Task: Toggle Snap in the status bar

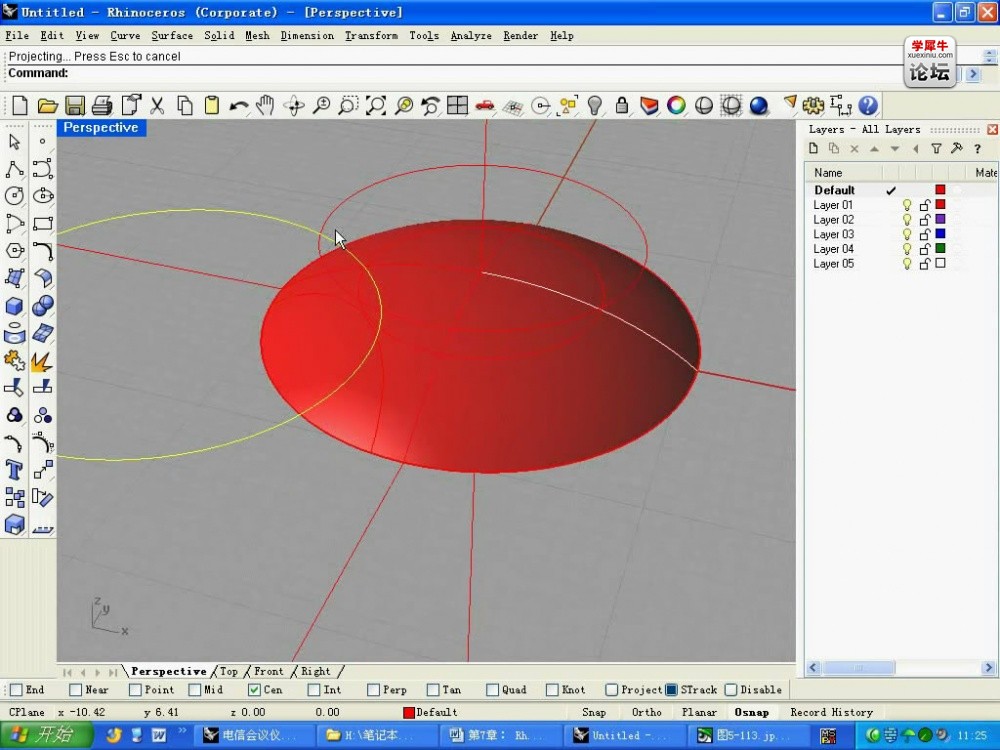Action: (x=594, y=712)
